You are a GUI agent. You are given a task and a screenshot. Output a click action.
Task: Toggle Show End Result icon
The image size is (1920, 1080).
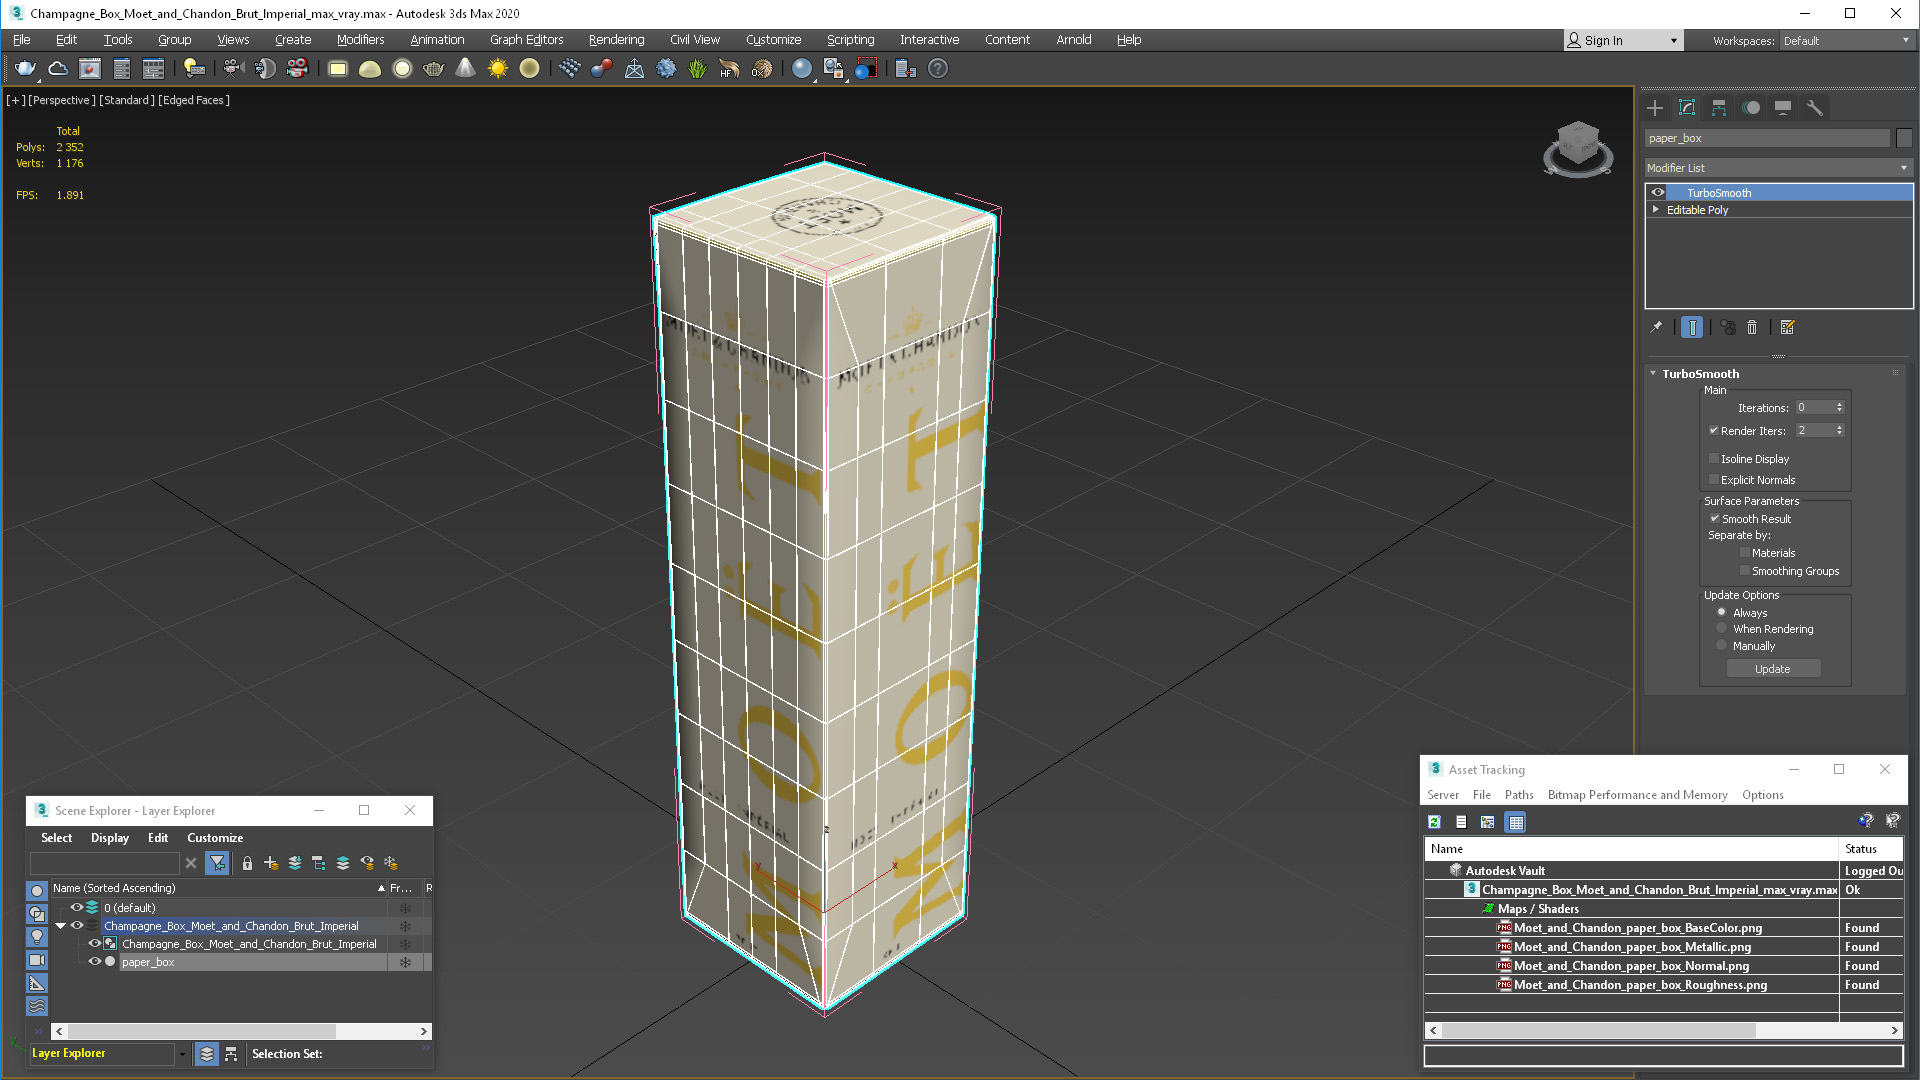click(x=1692, y=327)
